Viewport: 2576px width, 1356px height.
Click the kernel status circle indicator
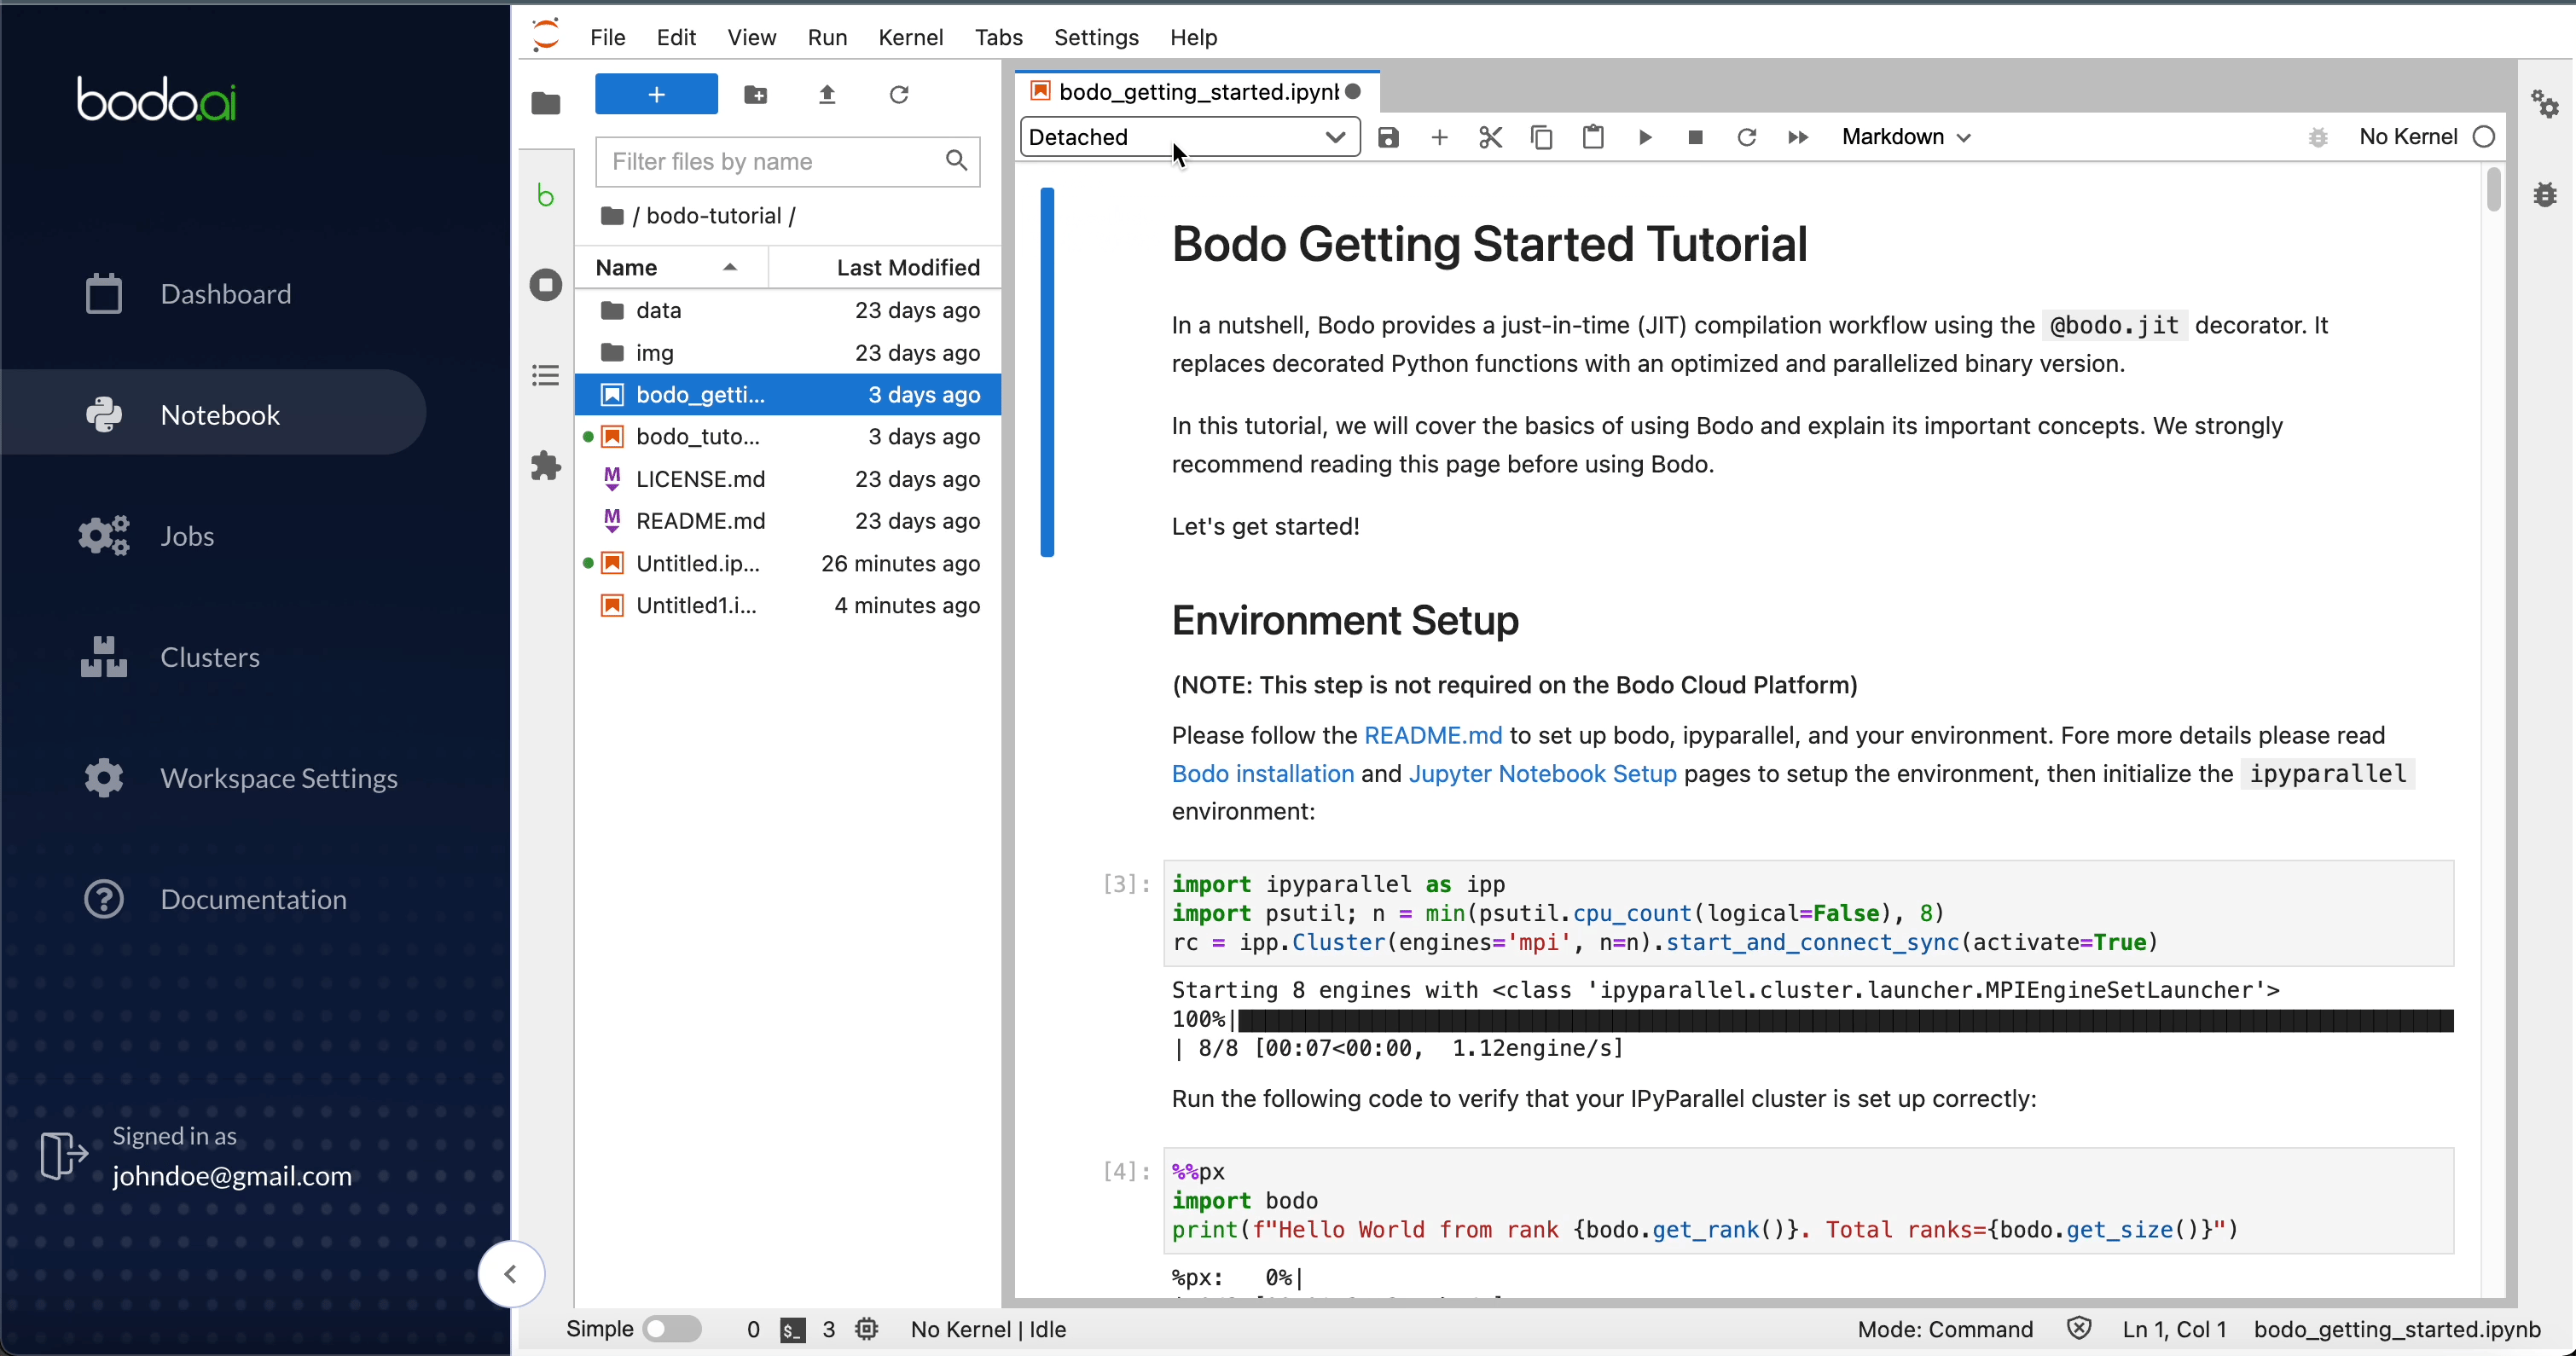tap(2484, 137)
